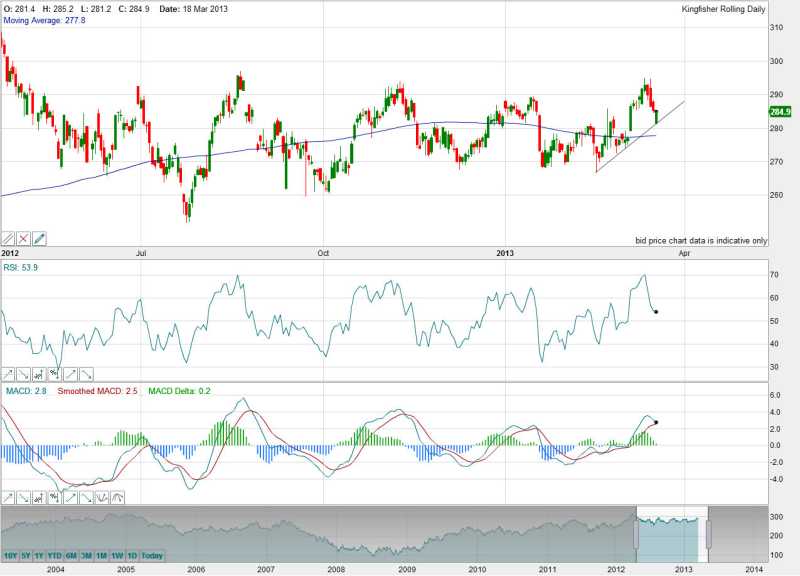Click the MACD Delta: 0.2 label
The height and width of the screenshot is (576, 800).
click(x=179, y=391)
